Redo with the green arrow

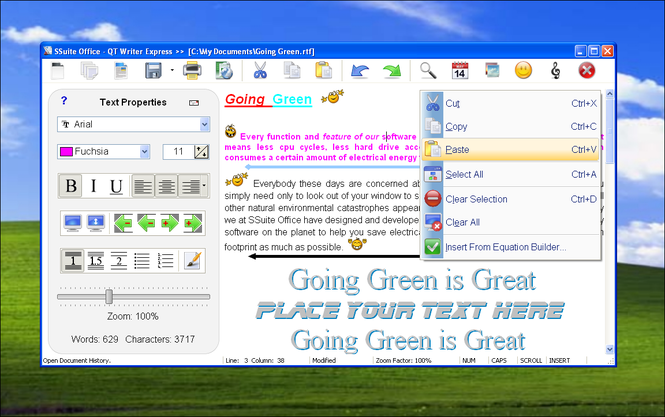(x=392, y=70)
